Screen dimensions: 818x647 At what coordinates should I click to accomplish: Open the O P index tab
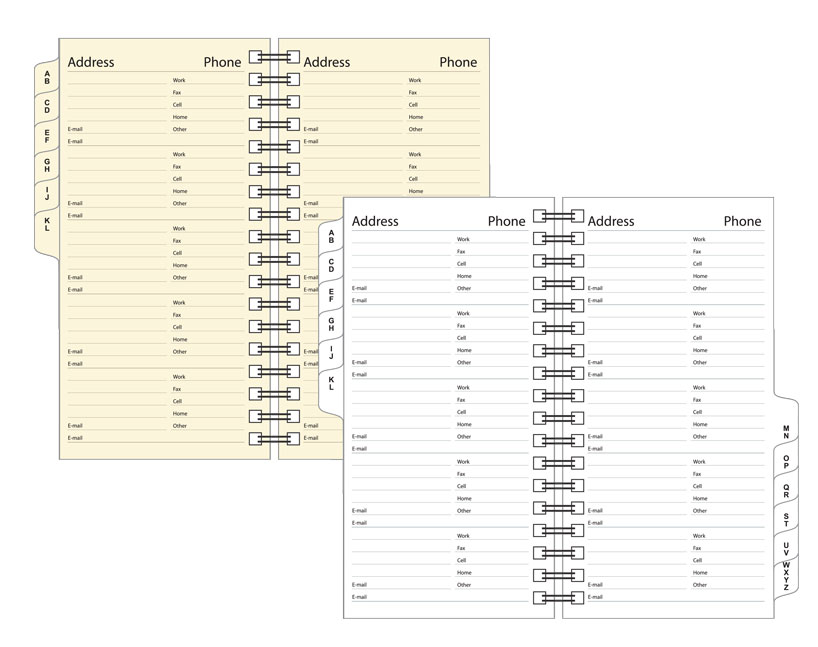pos(786,461)
